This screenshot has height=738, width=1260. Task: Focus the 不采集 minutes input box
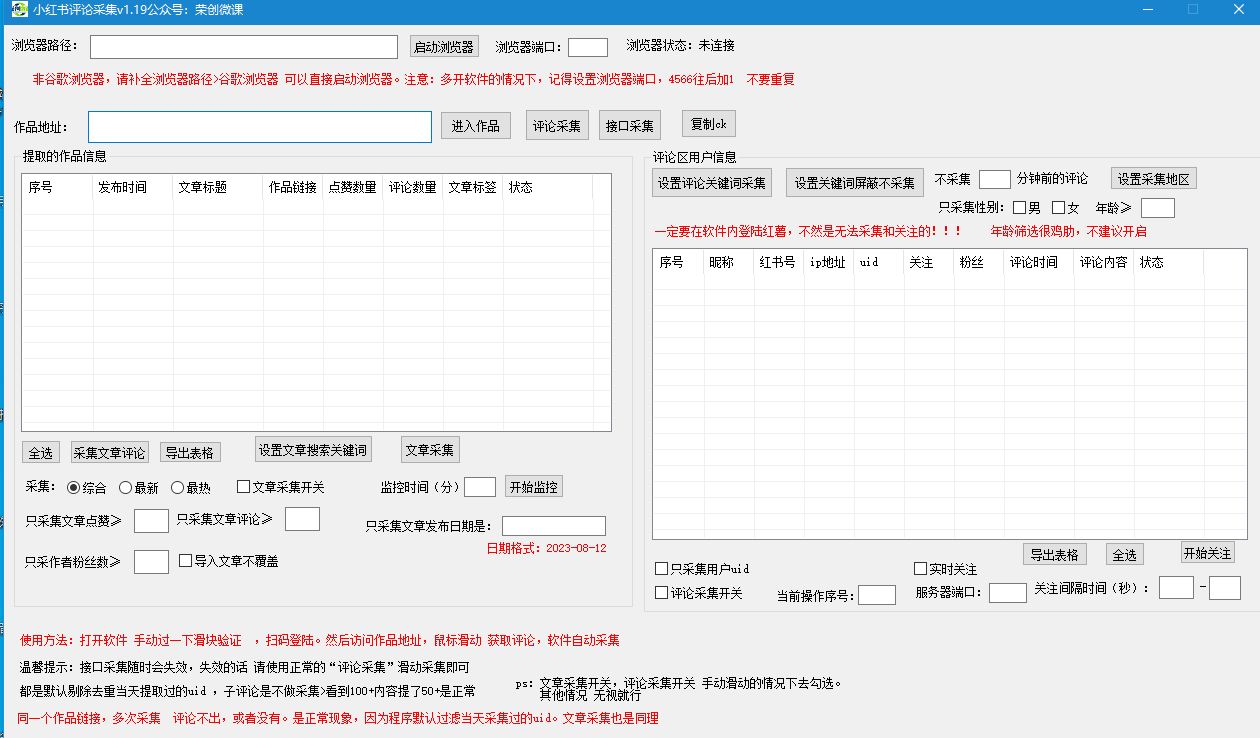point(995,179)
